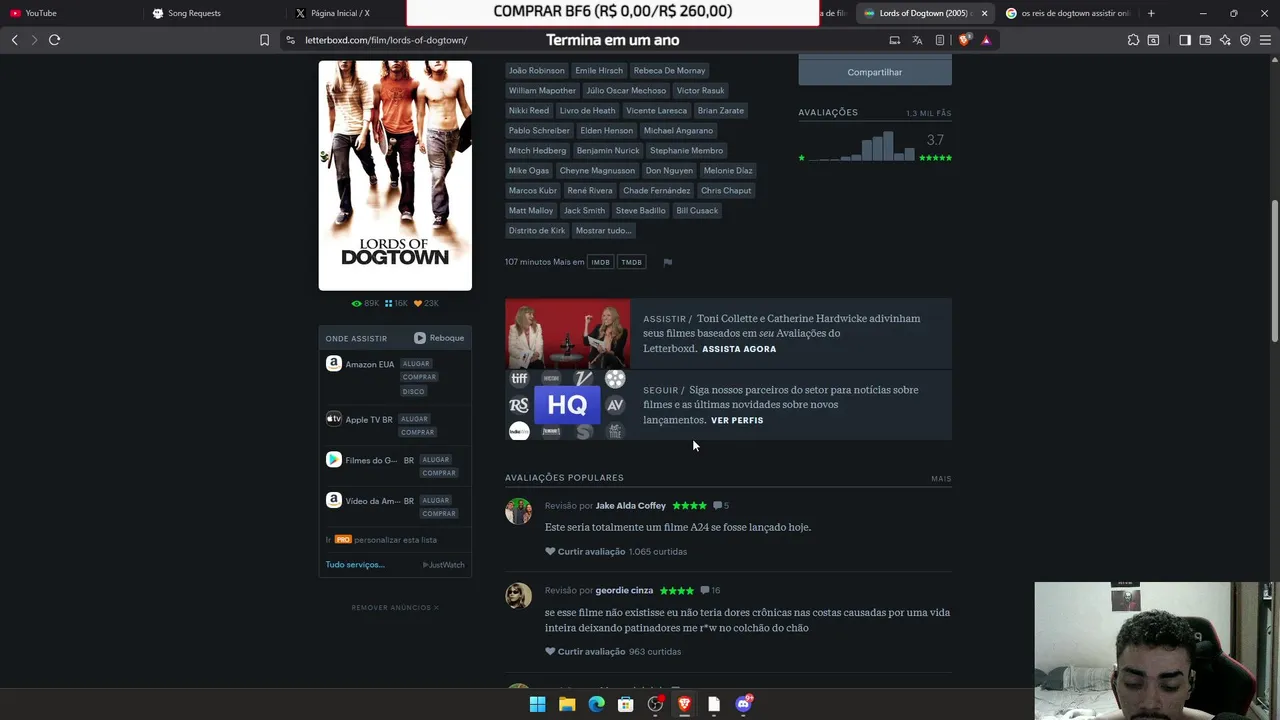This screenshot has height=720, width=1280.
Task: Click Remover Anúncios link
Action: click(x=395, y=608)
